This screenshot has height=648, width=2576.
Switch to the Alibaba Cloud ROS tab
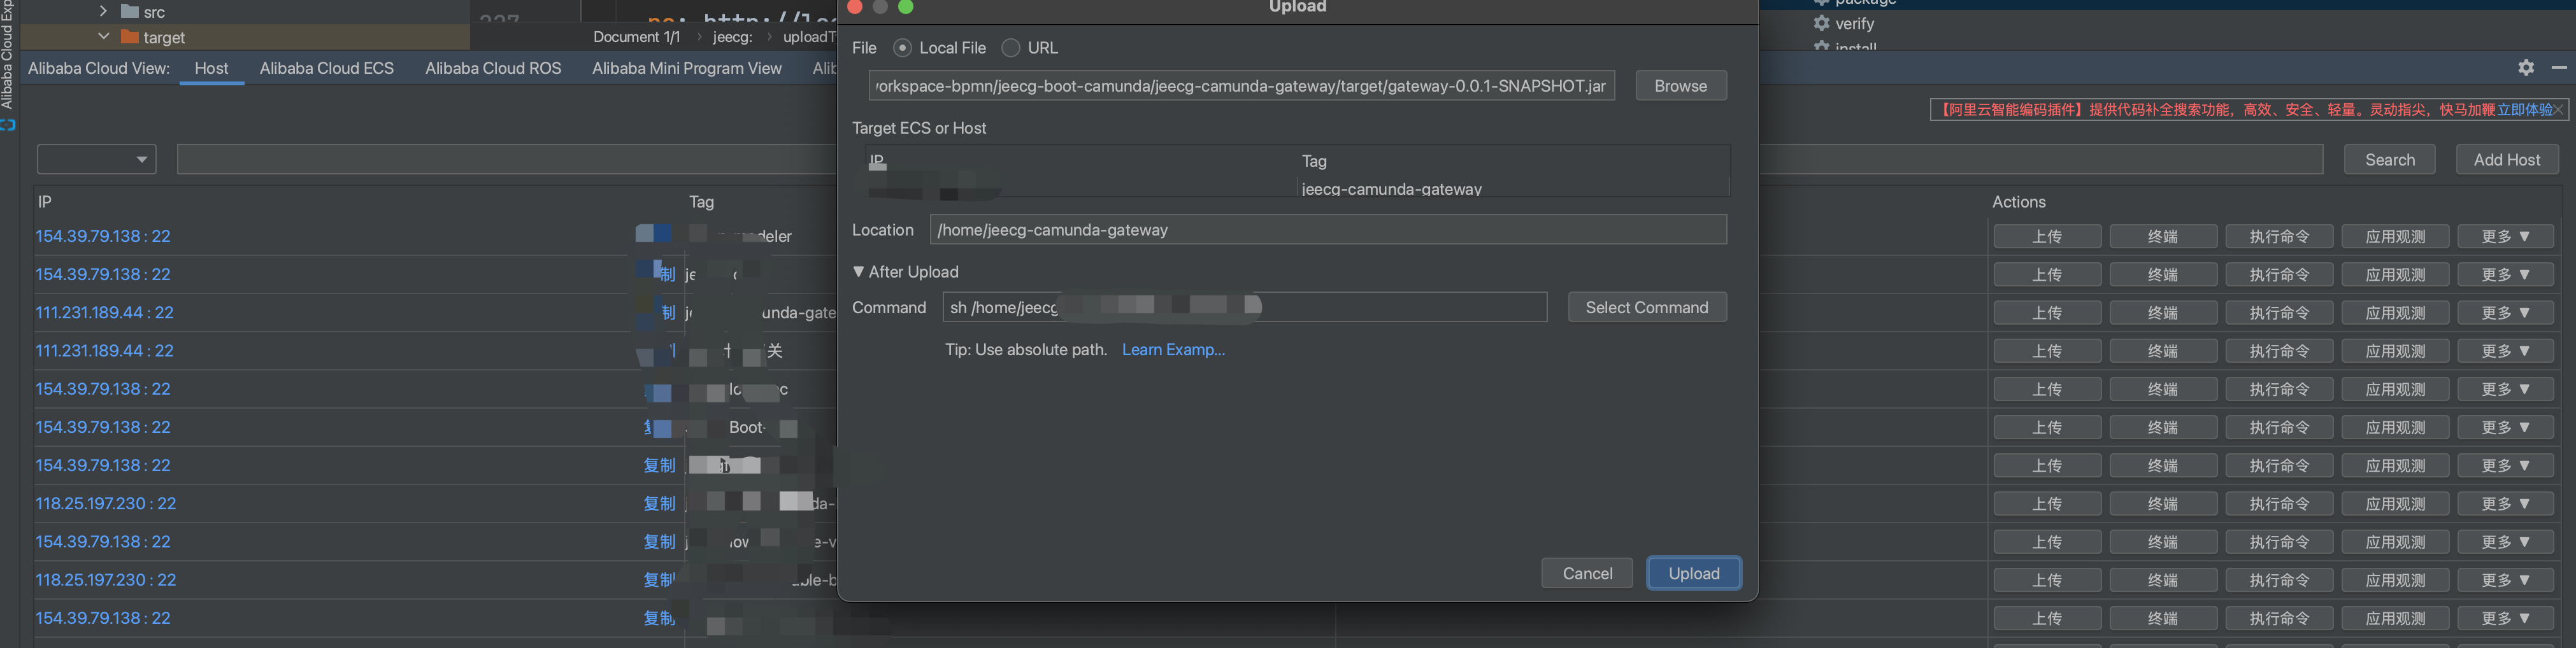pyautogui.click(x=493, y=68)
